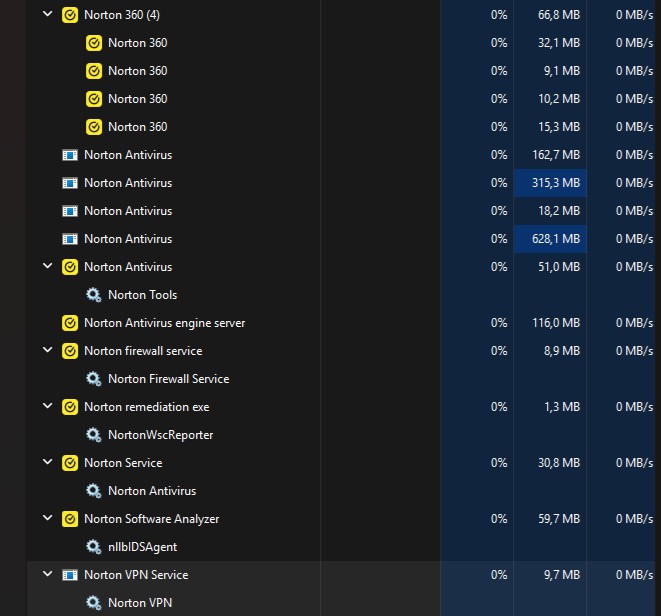Collapse the Norton VPN Service group
661x616 pixels.
[48, 574]
